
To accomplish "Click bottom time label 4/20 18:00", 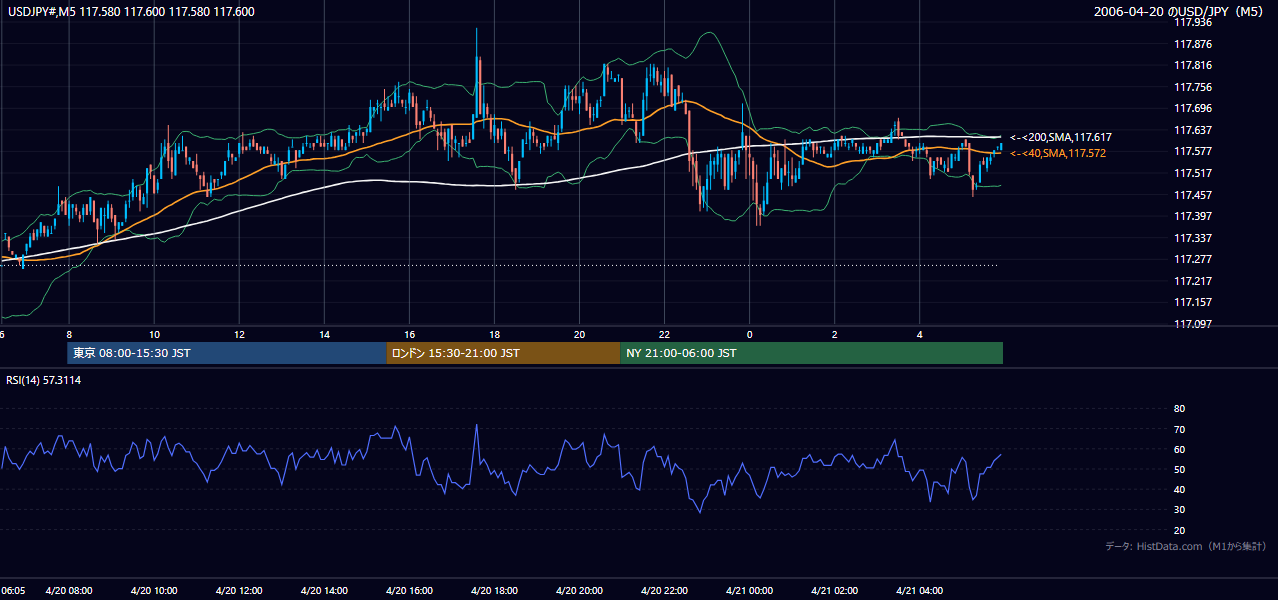I will pyautogui.click(x=495, y=591).
